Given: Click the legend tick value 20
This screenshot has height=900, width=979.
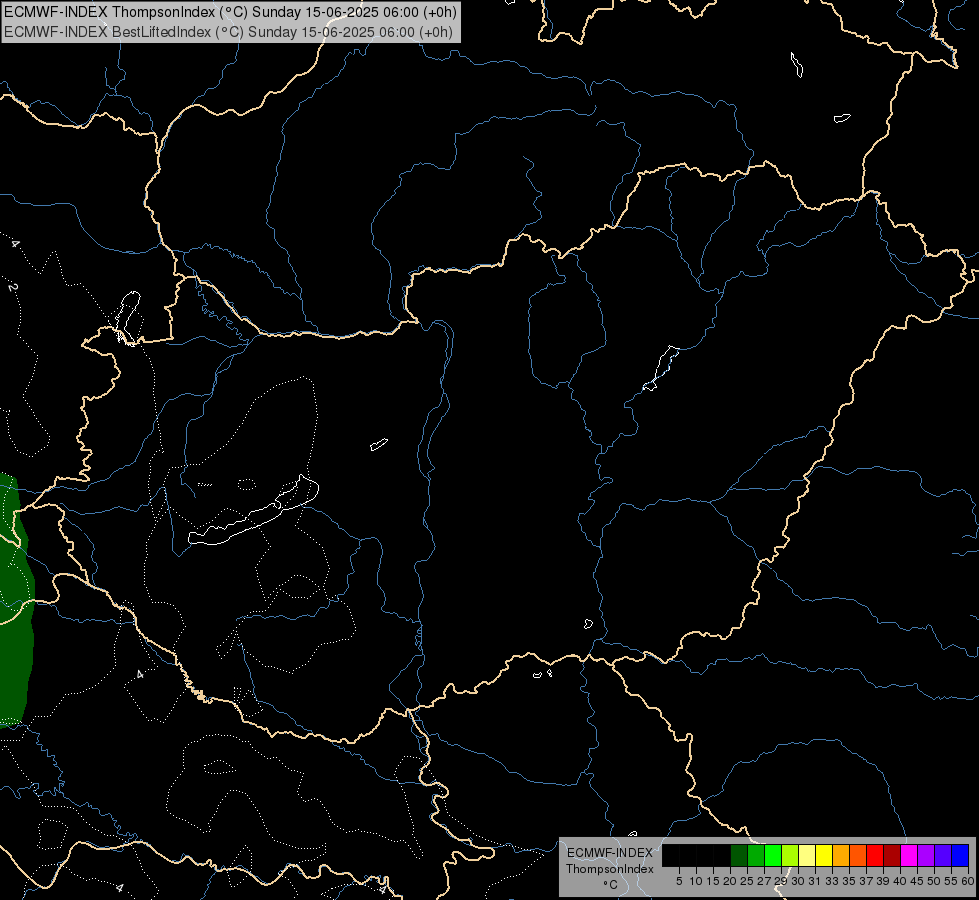Looking at the screenshot, I should pos(730,881).
